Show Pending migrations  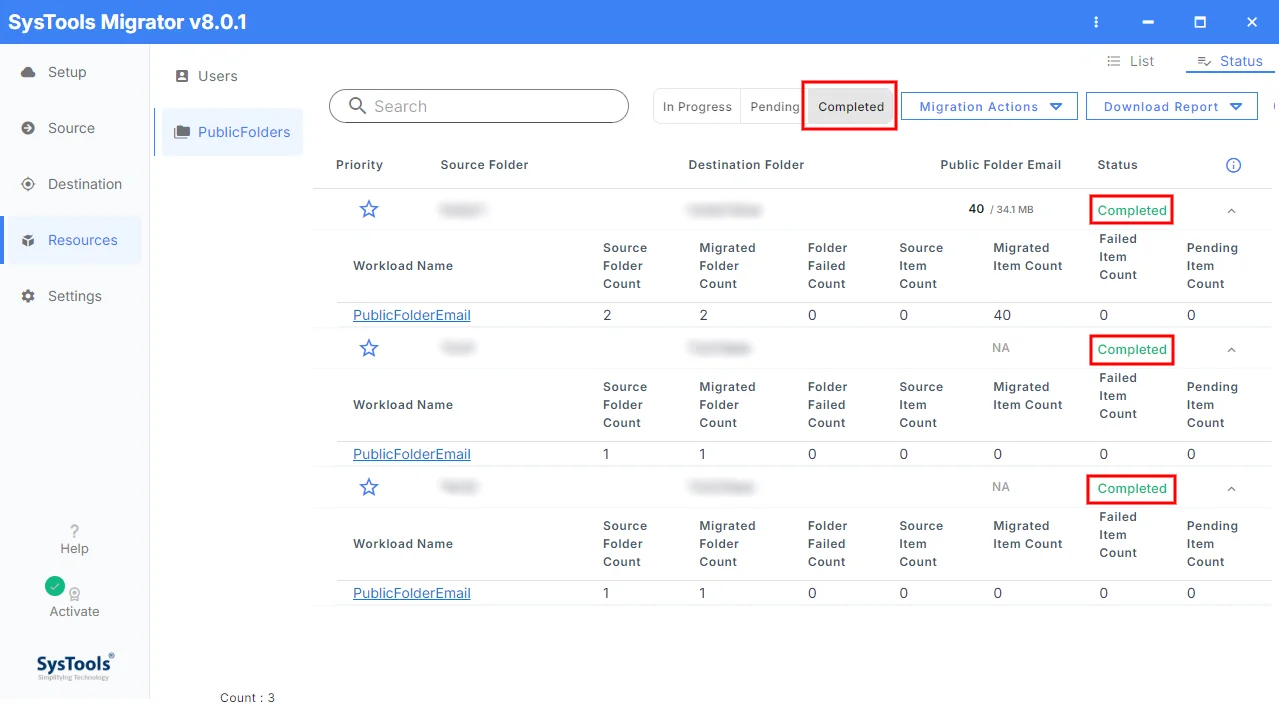coord(775,107)
